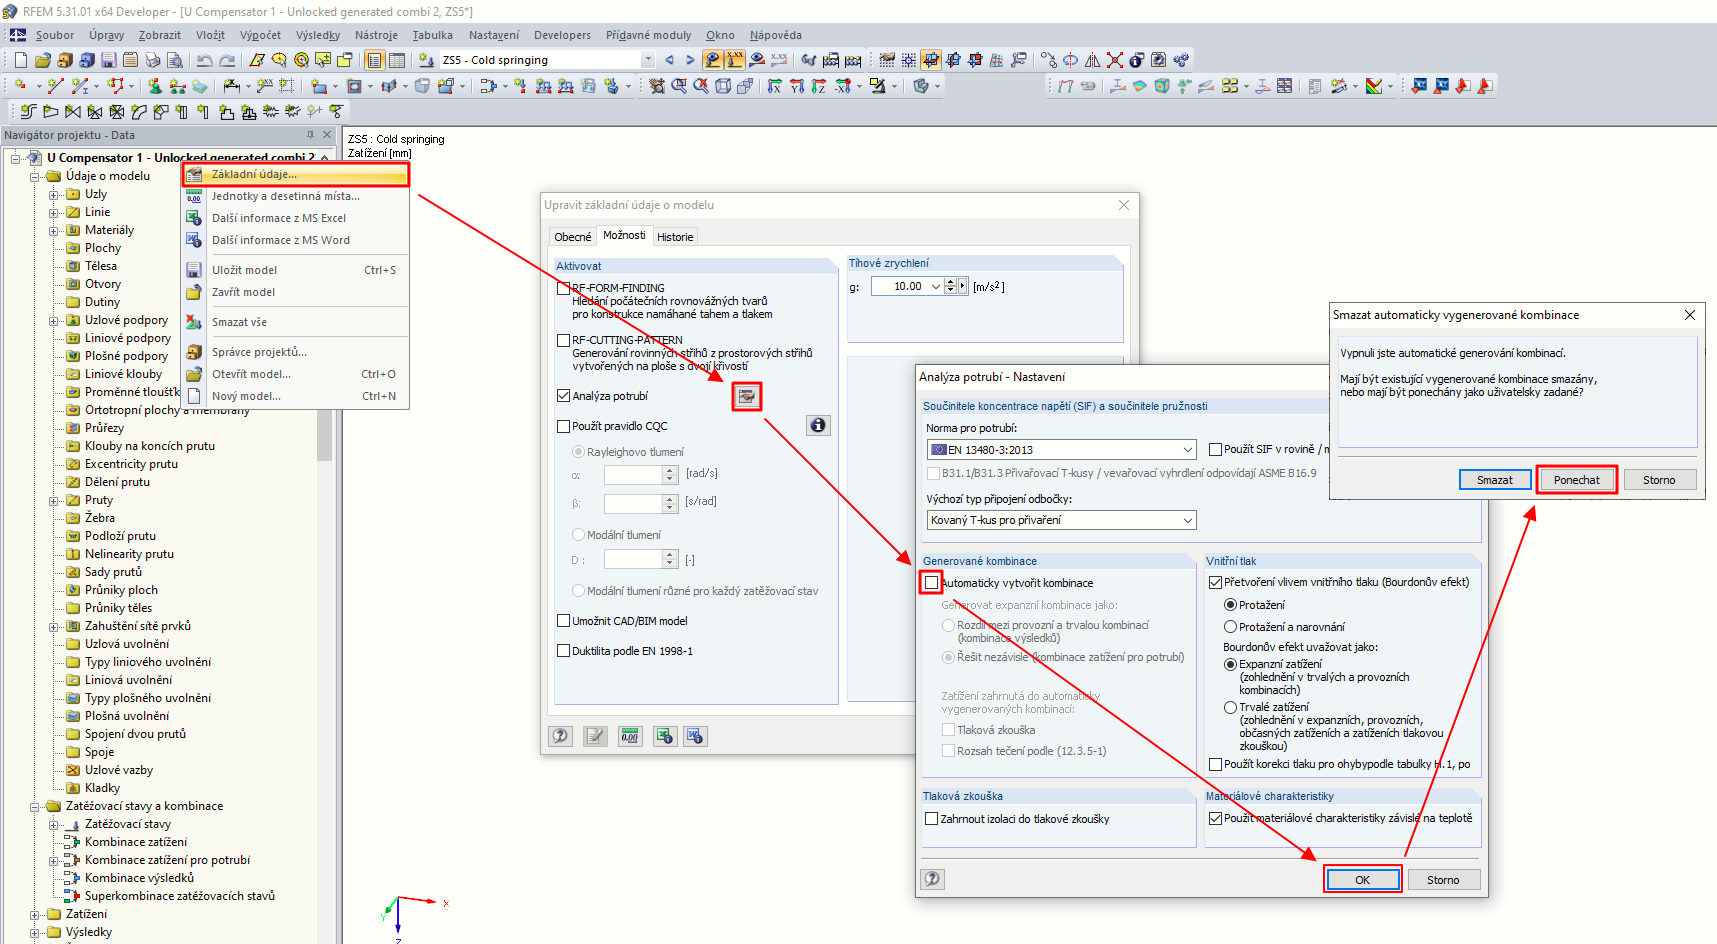Open gravity acceleration value dropdown
Screen dimensions: 1717x944
tap(936, 286)
